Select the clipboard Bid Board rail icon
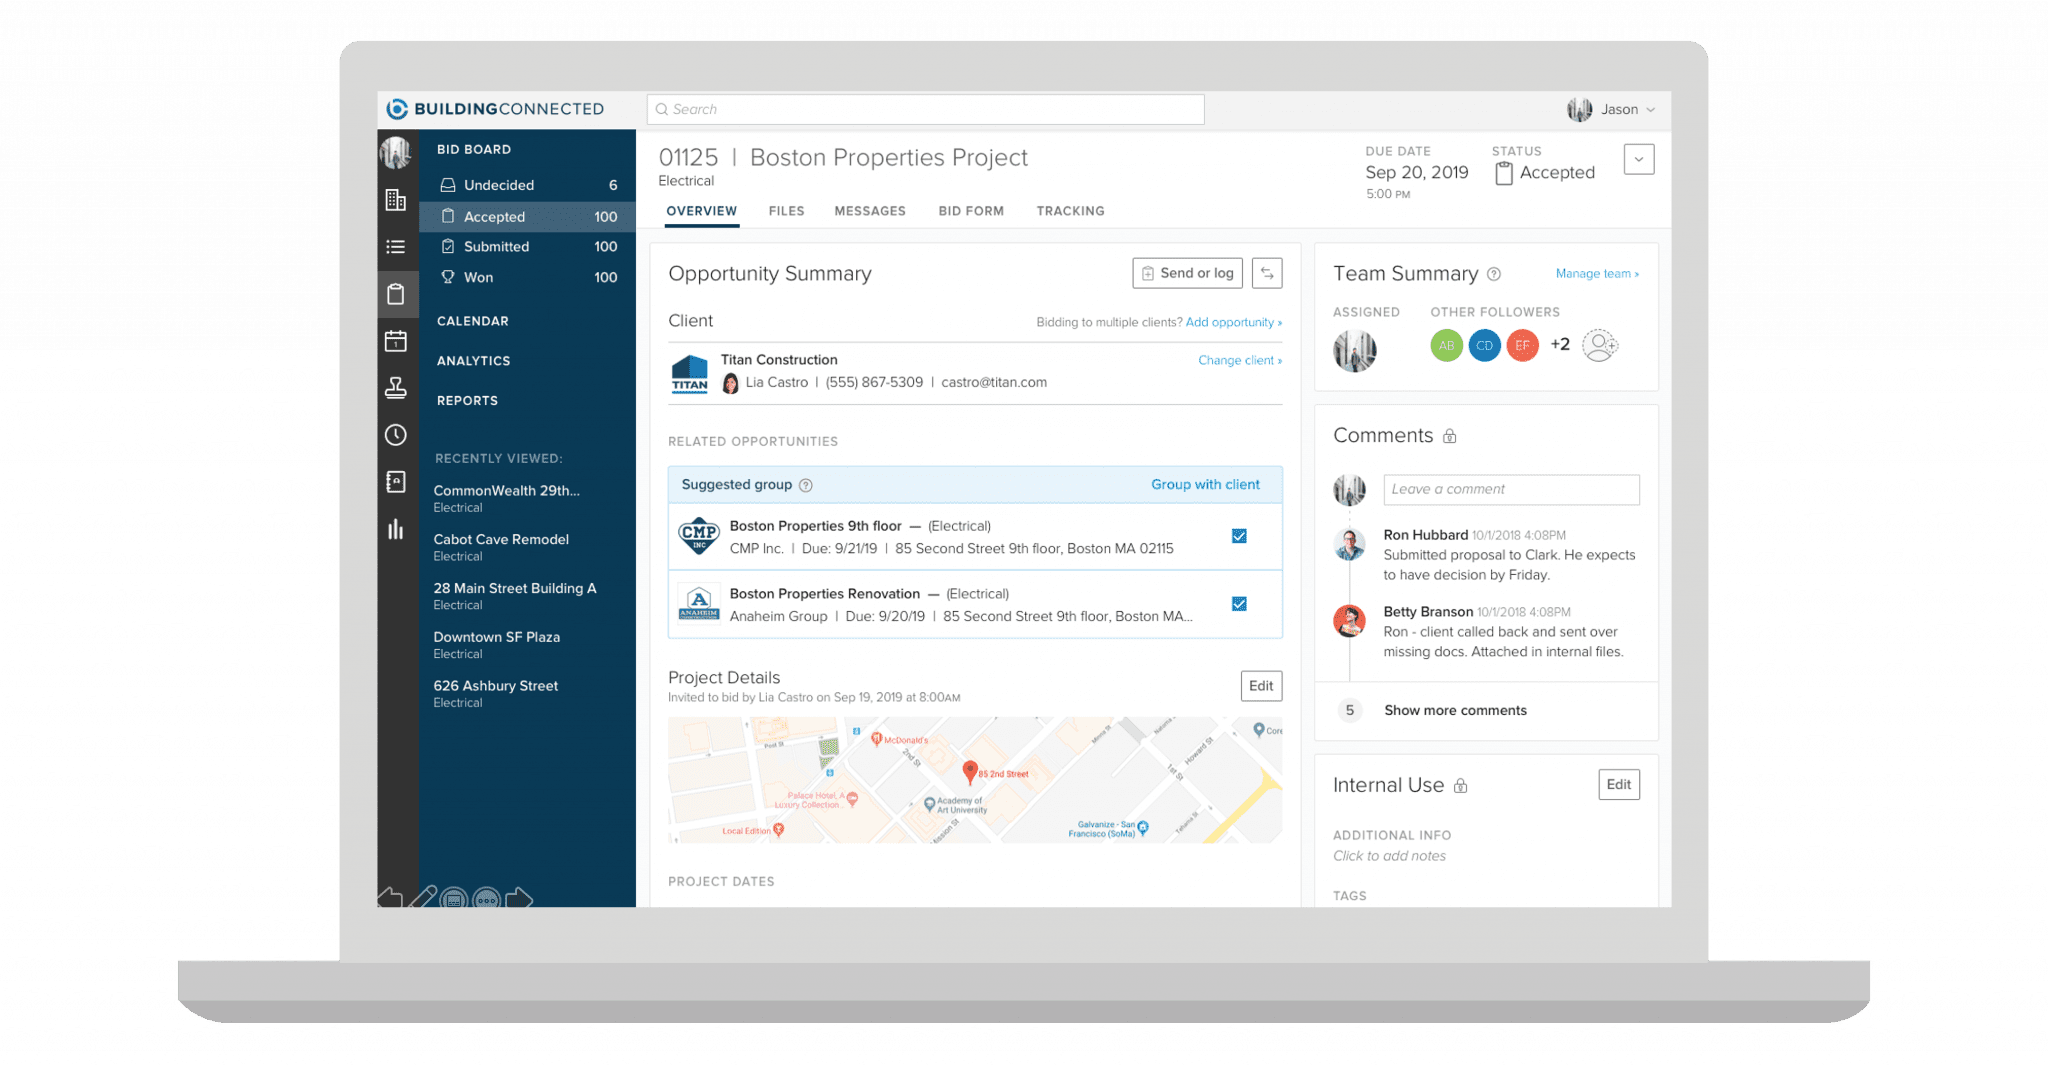The image size is (2048, 1067). [x=396, y=294]
